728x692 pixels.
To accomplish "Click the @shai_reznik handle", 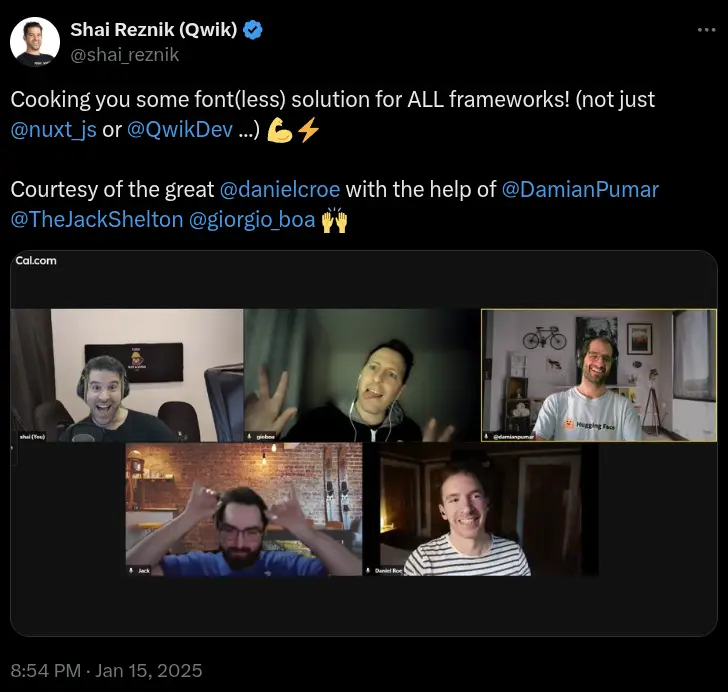I will tap(125, 54).
